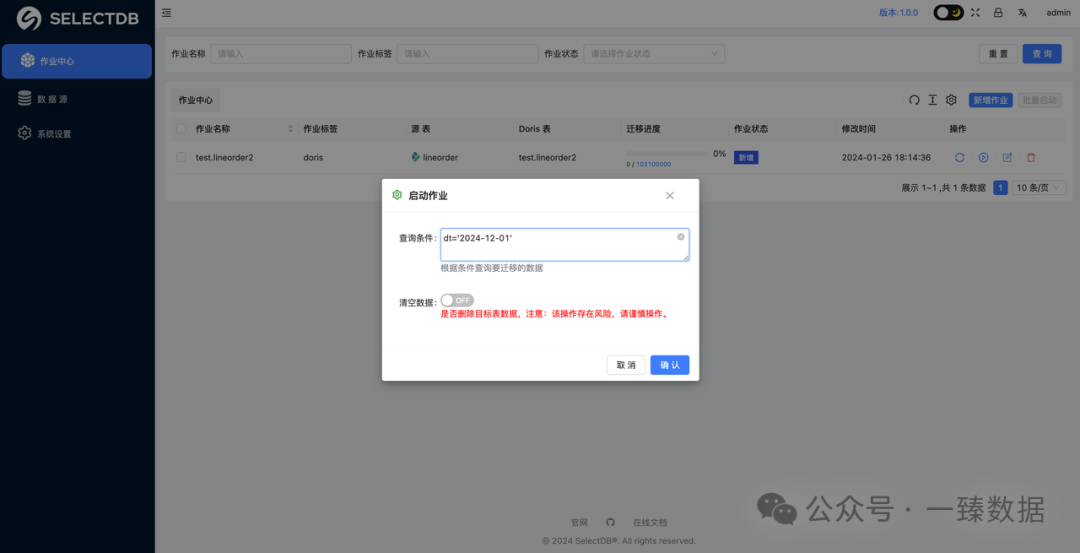Click the 新增 status tag
Viewport: 1080px width, 553px height.
pos(746,158)
